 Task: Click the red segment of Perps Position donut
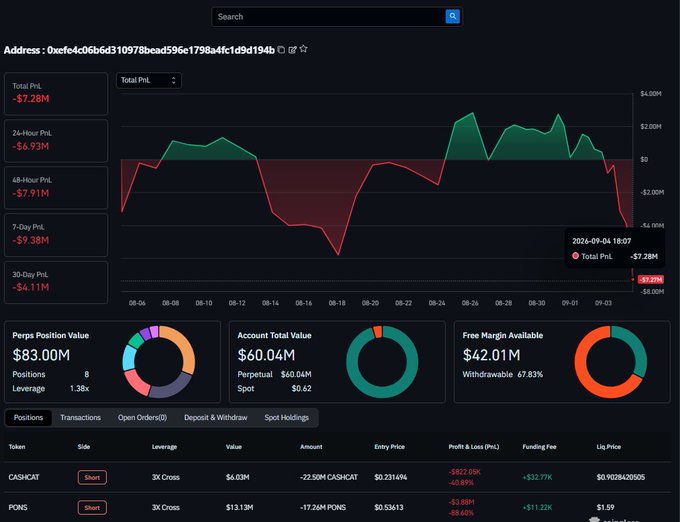click(x=136, y=382)
